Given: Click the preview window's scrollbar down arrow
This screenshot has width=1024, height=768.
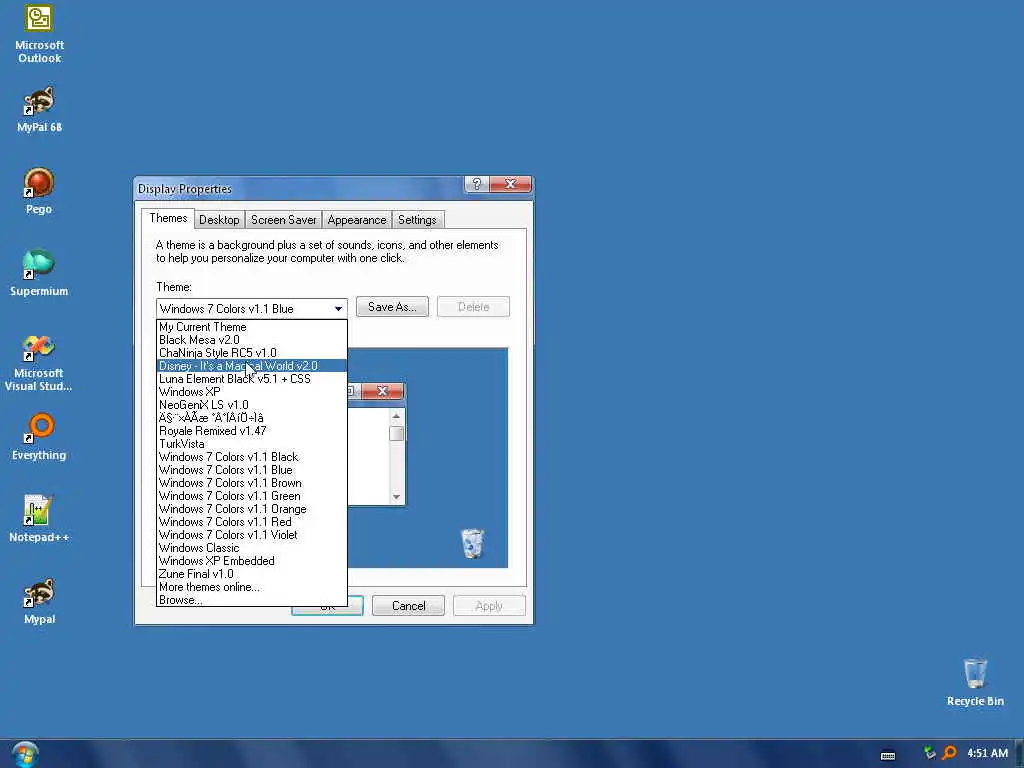Looking at the screenshot, I should coord(396,498).
